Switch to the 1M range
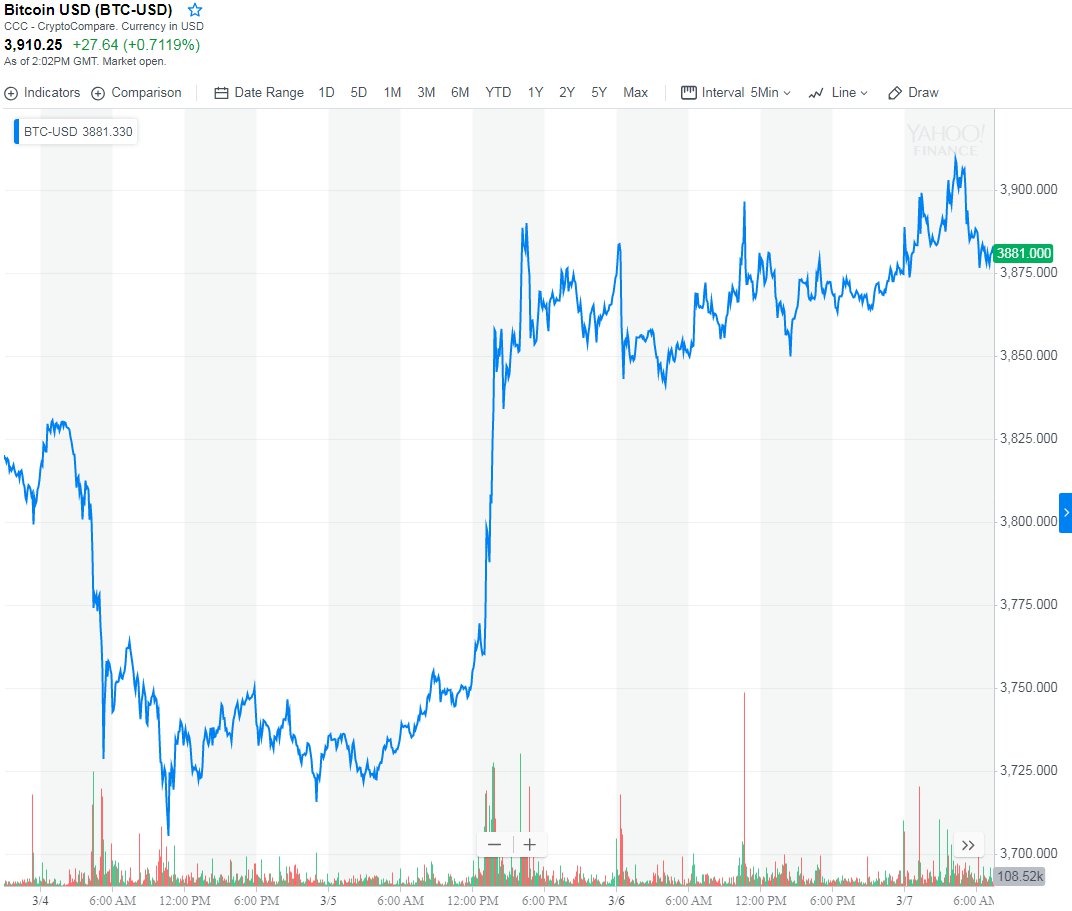This screenshot has width=1072, height=911. pyautogui.click(x=392, y=93)
